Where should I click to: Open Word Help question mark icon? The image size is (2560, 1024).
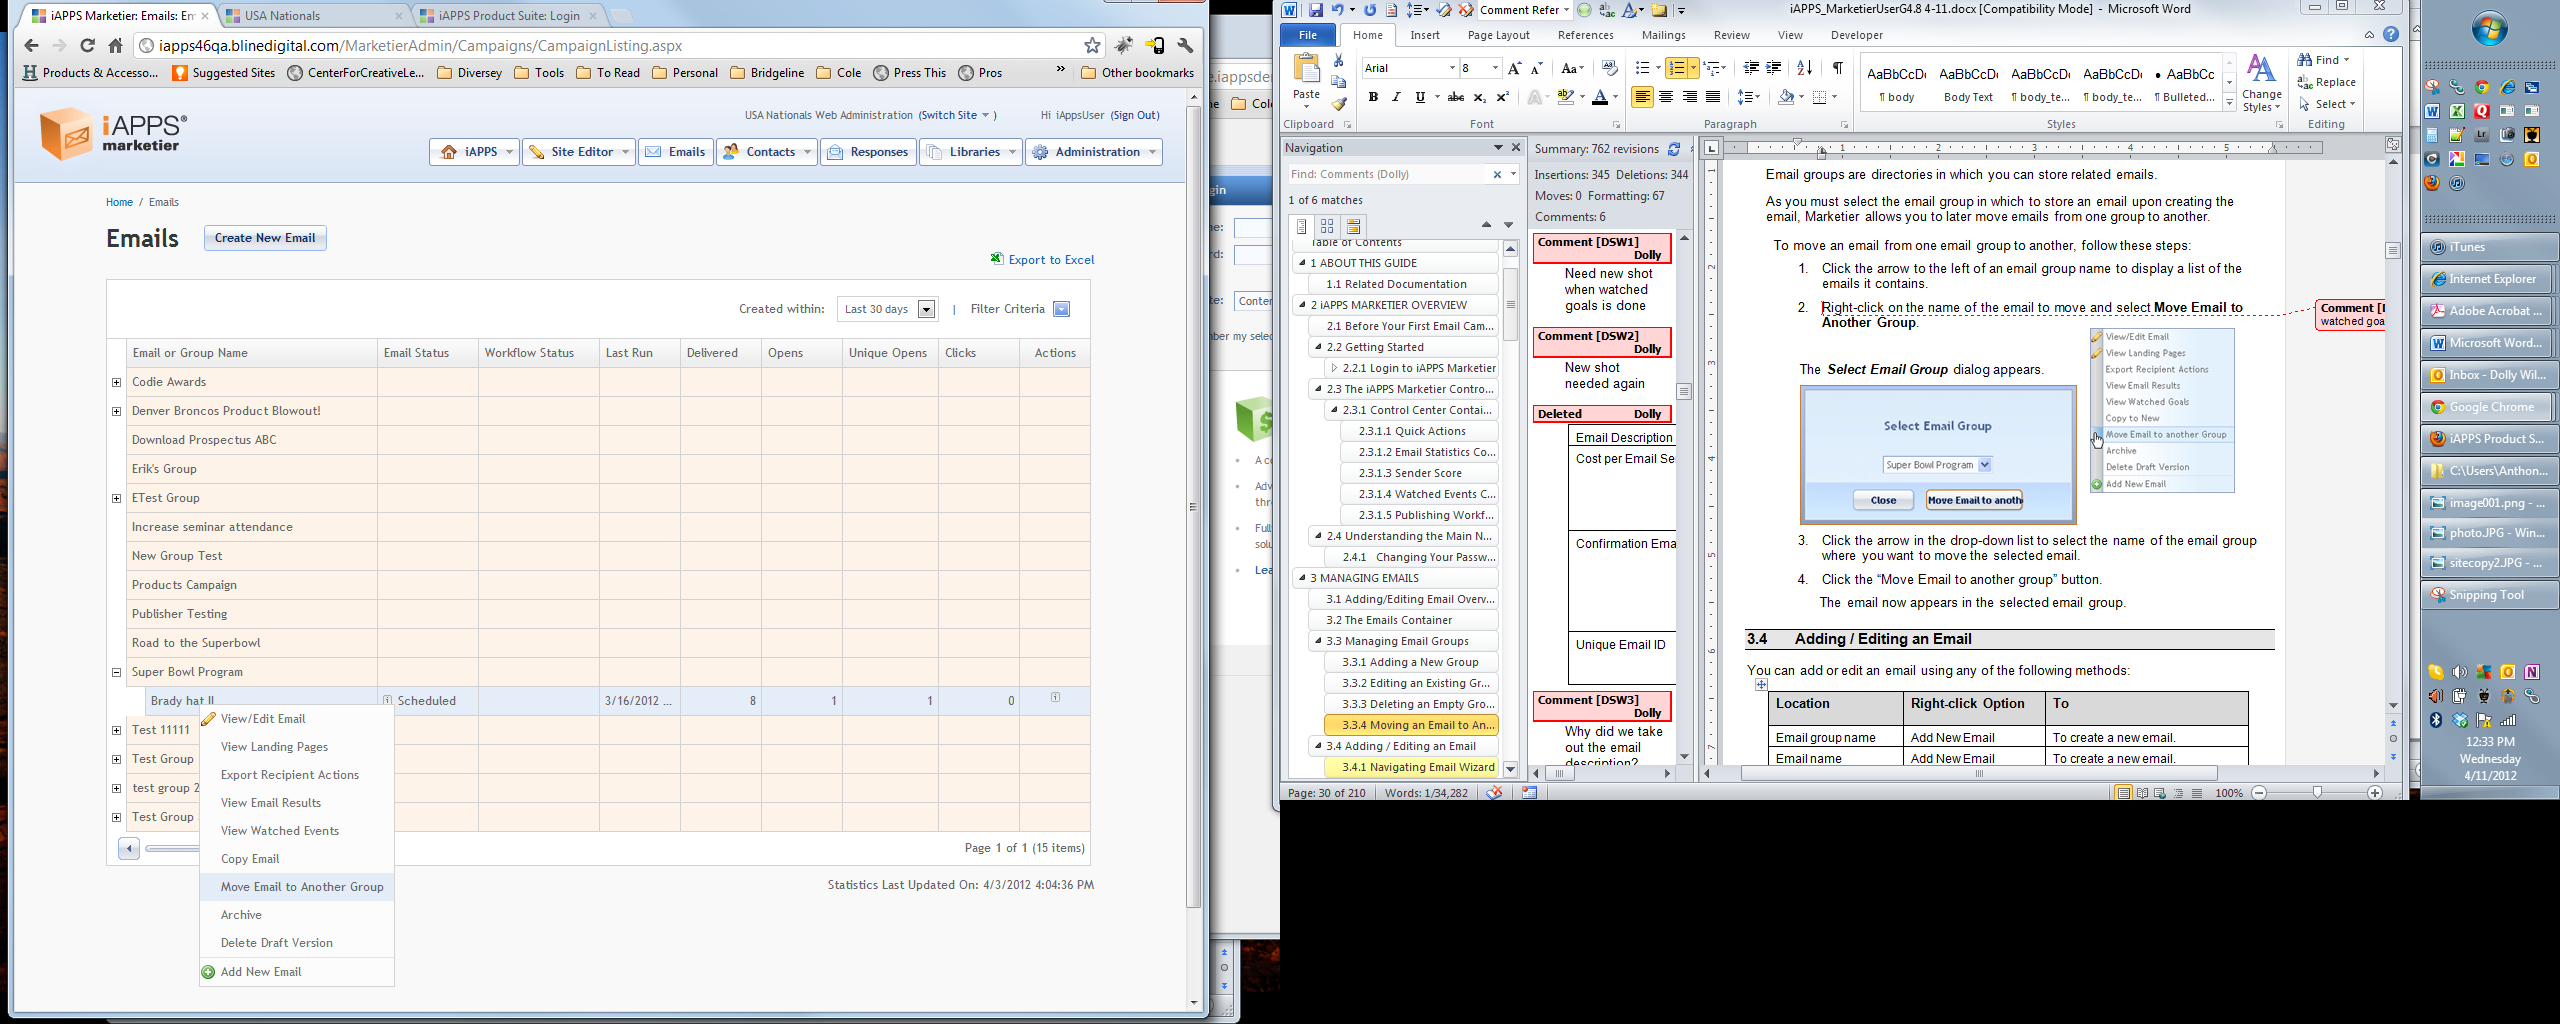click(x=2390, y=35)
